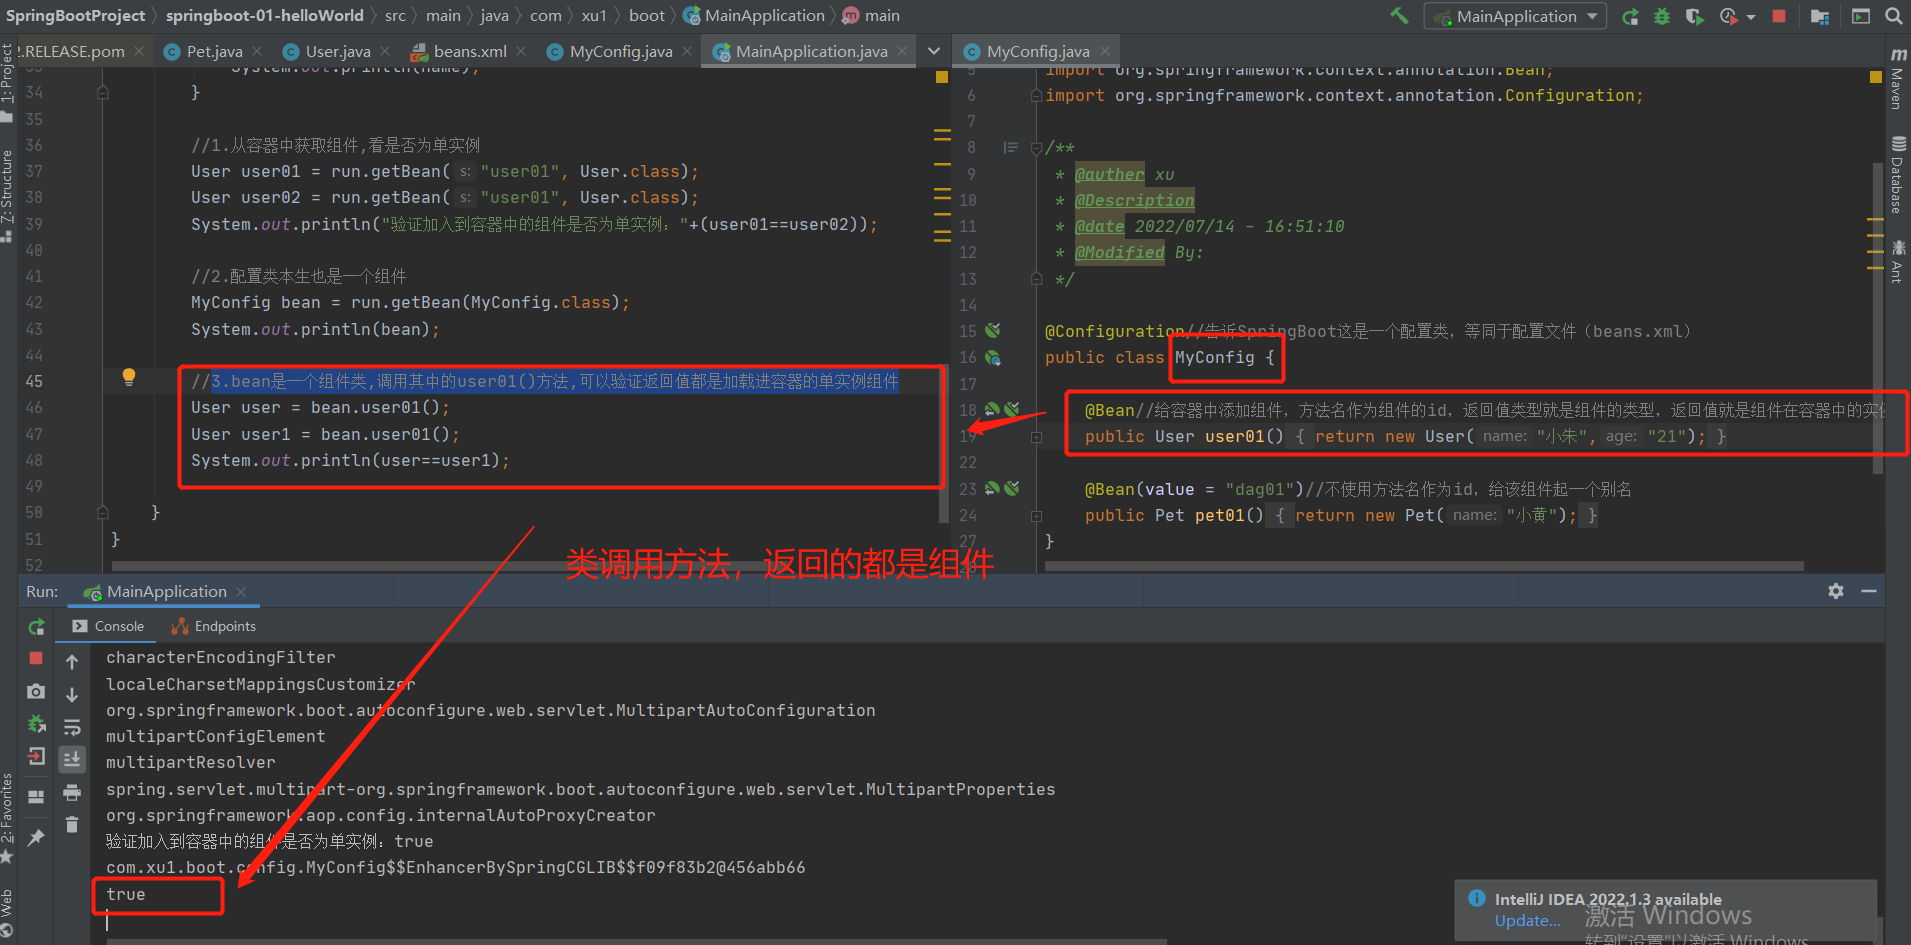Screen dimensions: 1911x945
Task: Click the Exit icon in Run panel
Action: coord(36,756)
